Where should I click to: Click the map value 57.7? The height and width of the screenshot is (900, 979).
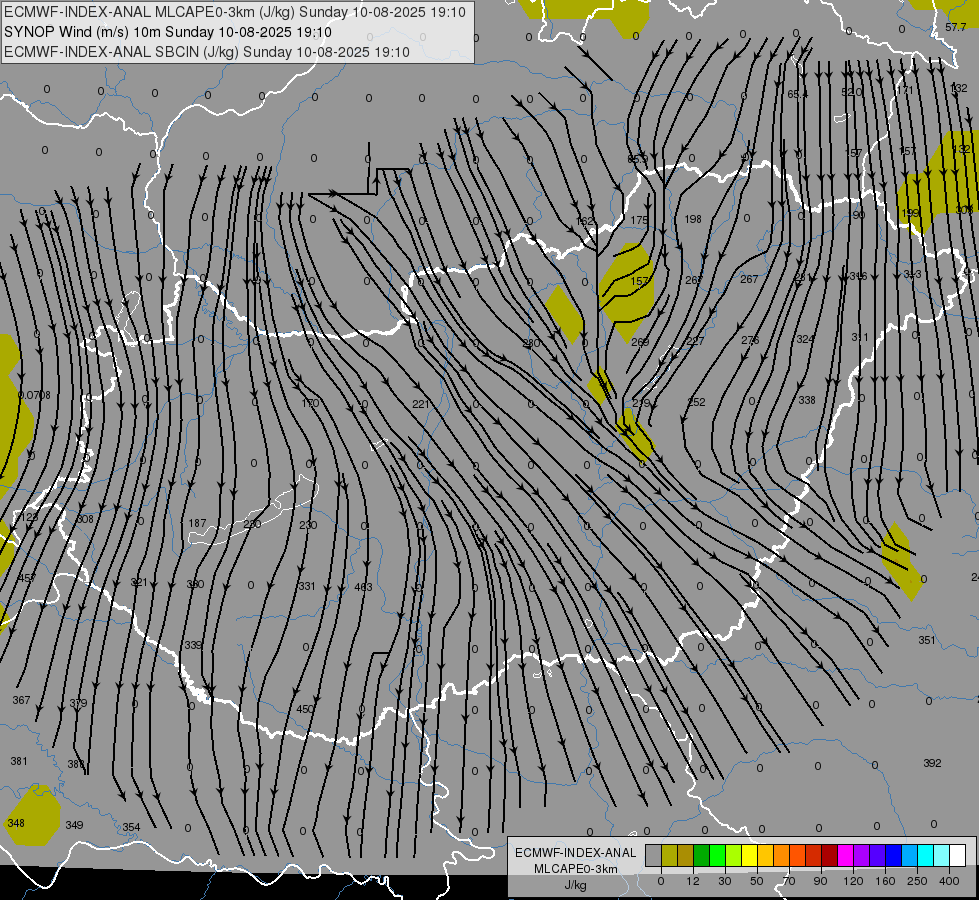click(956, 27)
